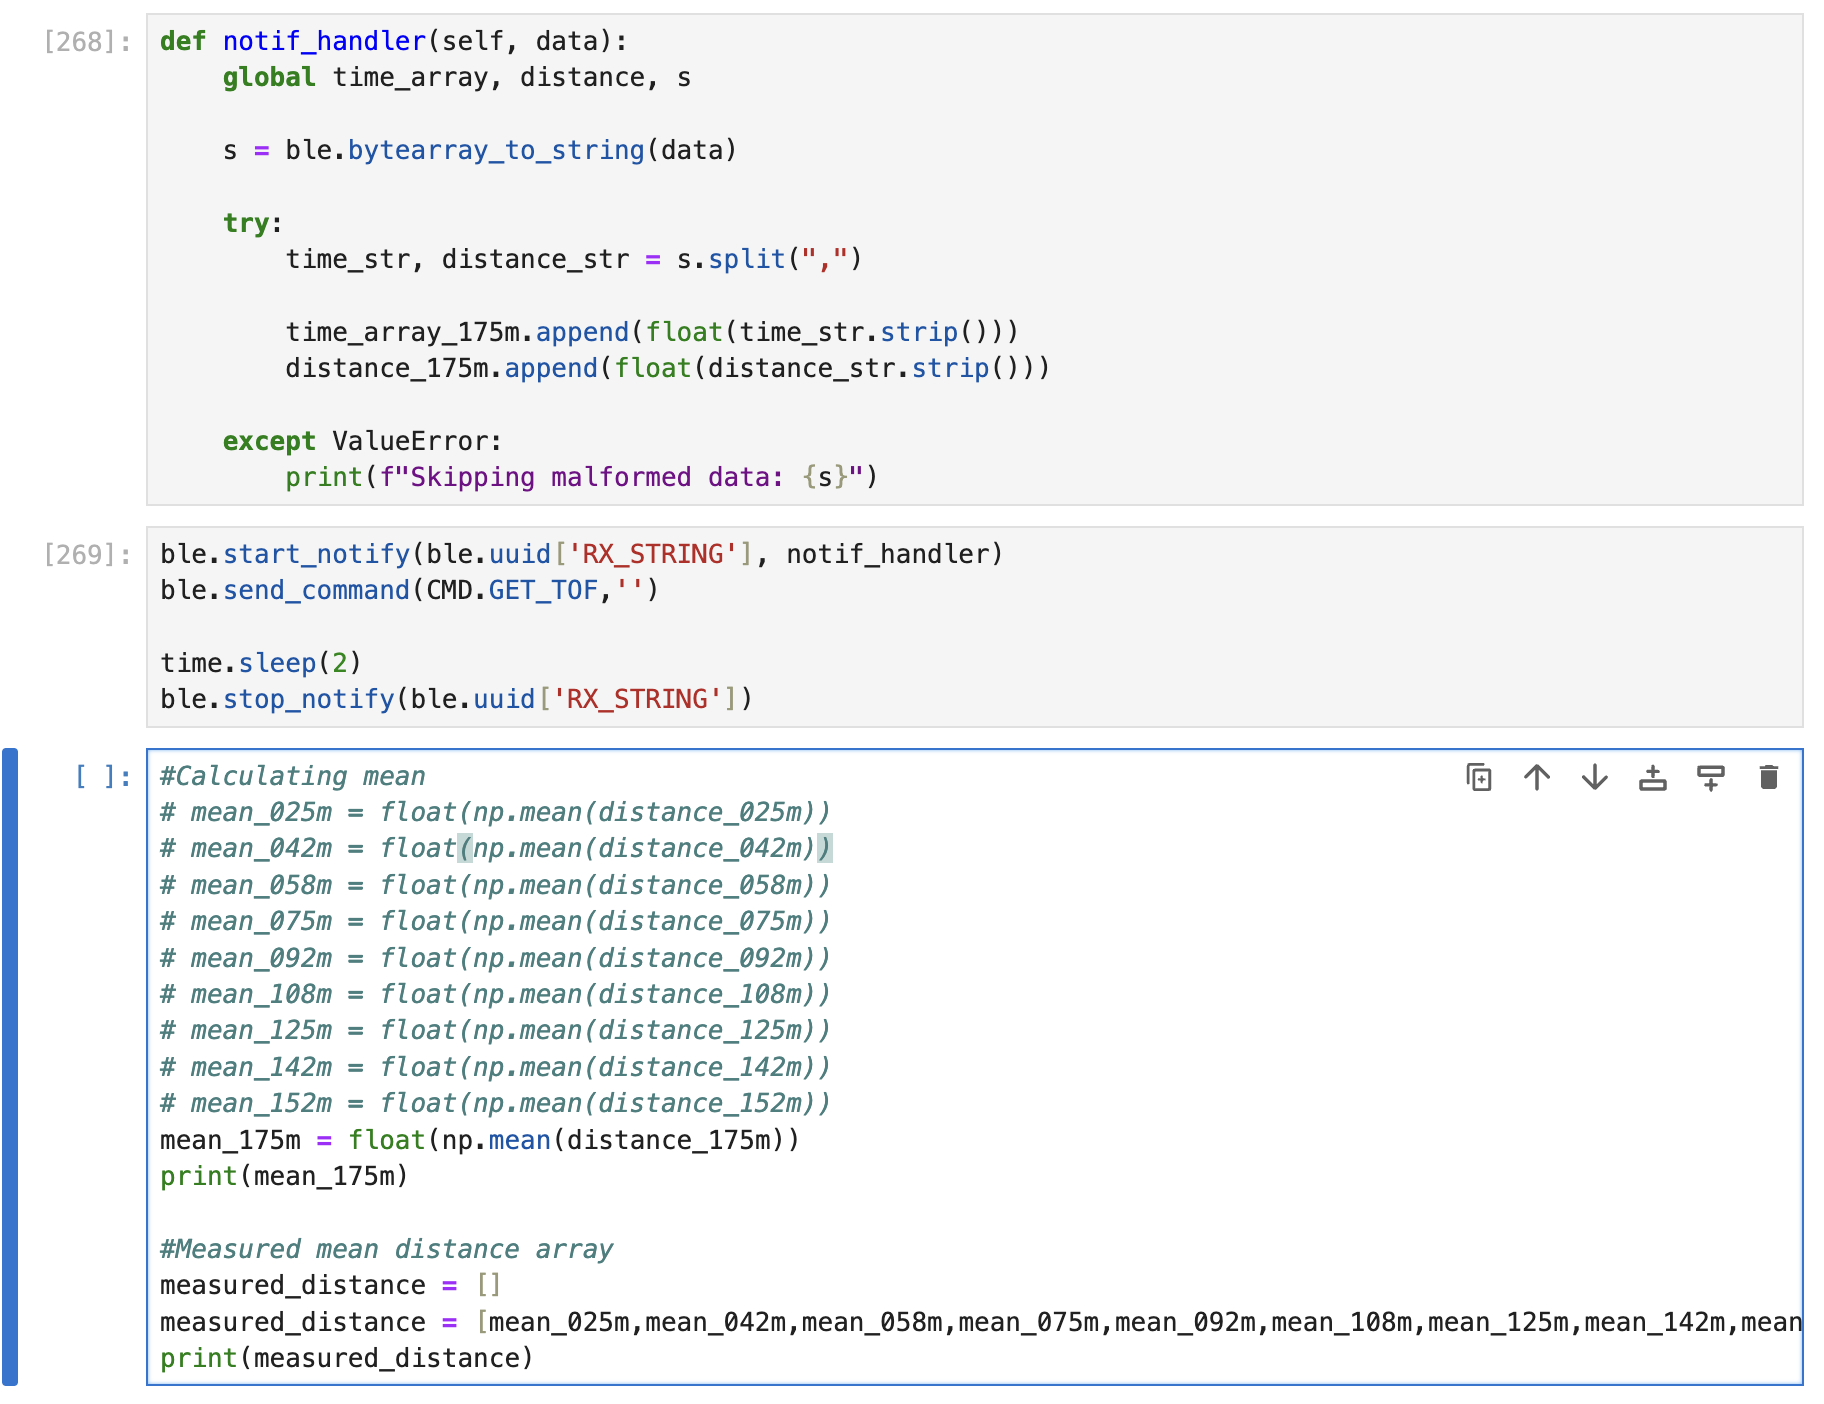
Task: Click the print(mean_175m) line
Action: (285, 1176)
